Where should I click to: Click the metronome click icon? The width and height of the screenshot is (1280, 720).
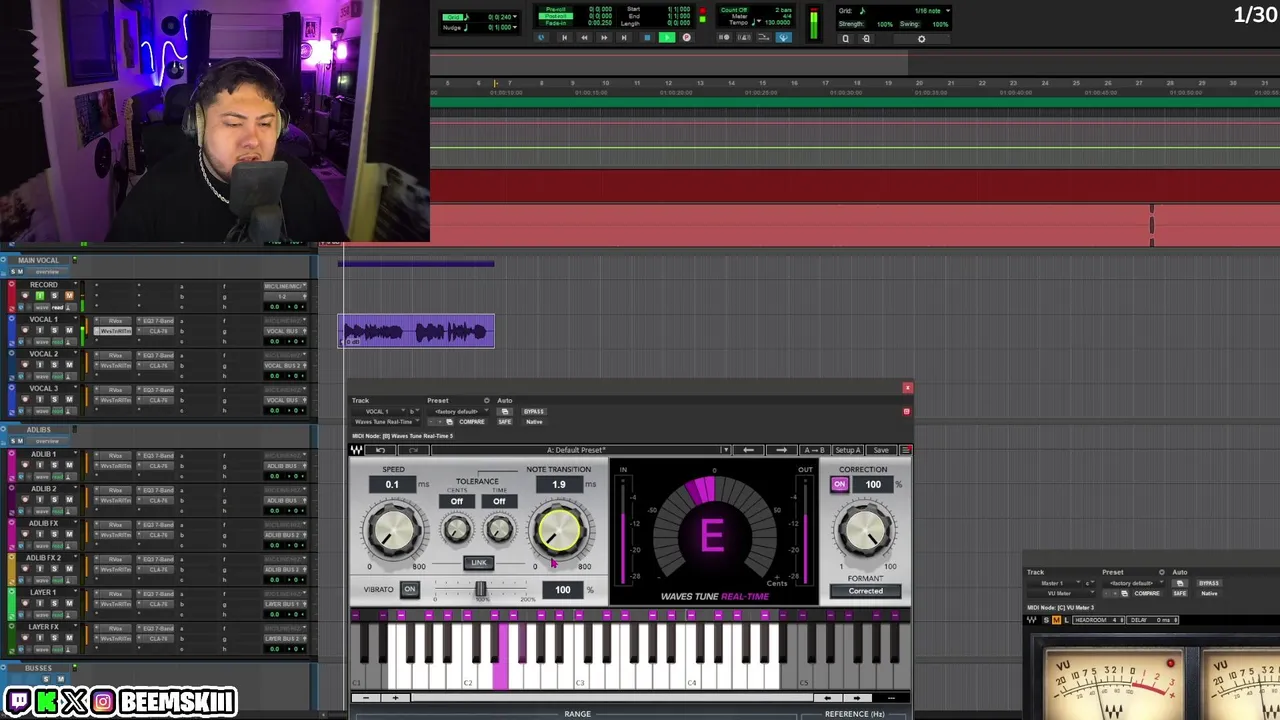coord(744,38)
